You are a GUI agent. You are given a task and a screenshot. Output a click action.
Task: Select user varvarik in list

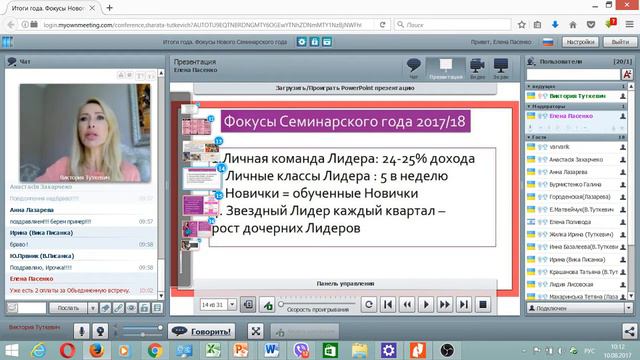coord(577,147)
